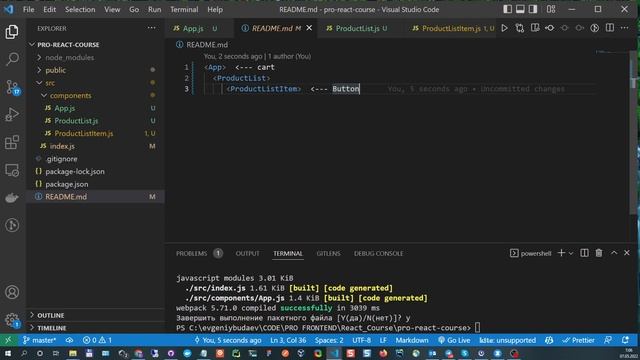Open .gitignore in file explorer
The image size is (640, 360).
pos(62,159)
